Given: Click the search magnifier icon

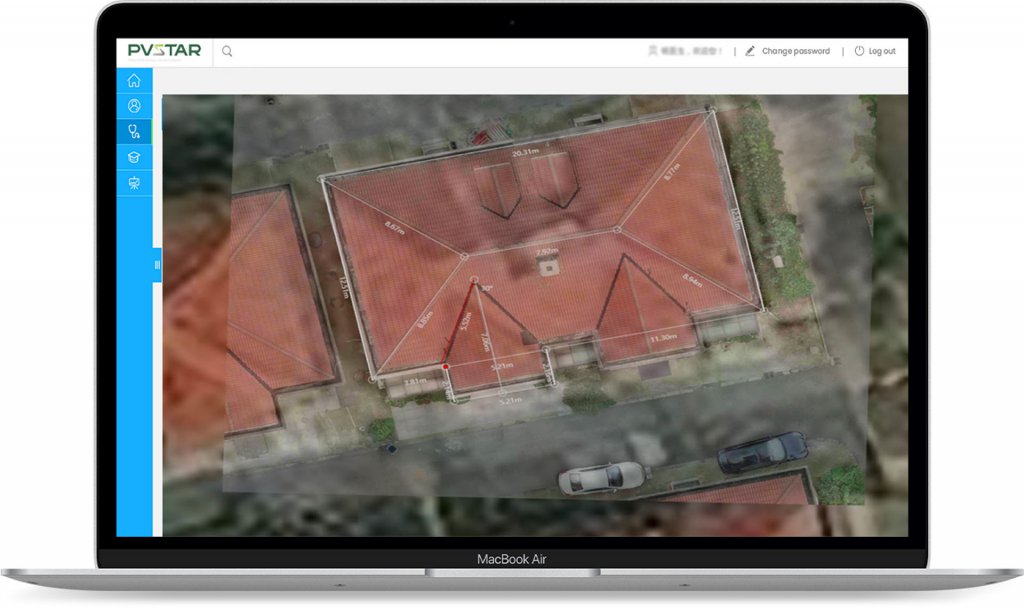Looking at the screenshot, I should tap(227, 51).
